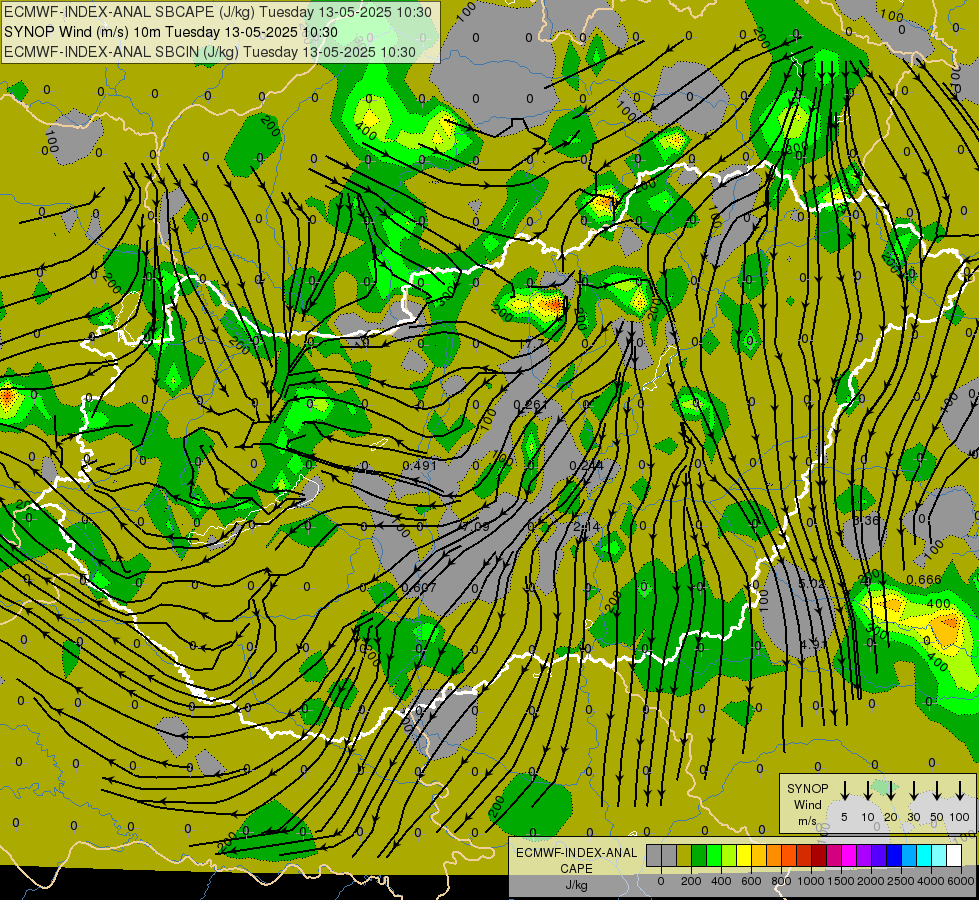Select the purple swatch before 2000 tick
979x900 pixels.
pyautogui.click(x=863, y=855)
